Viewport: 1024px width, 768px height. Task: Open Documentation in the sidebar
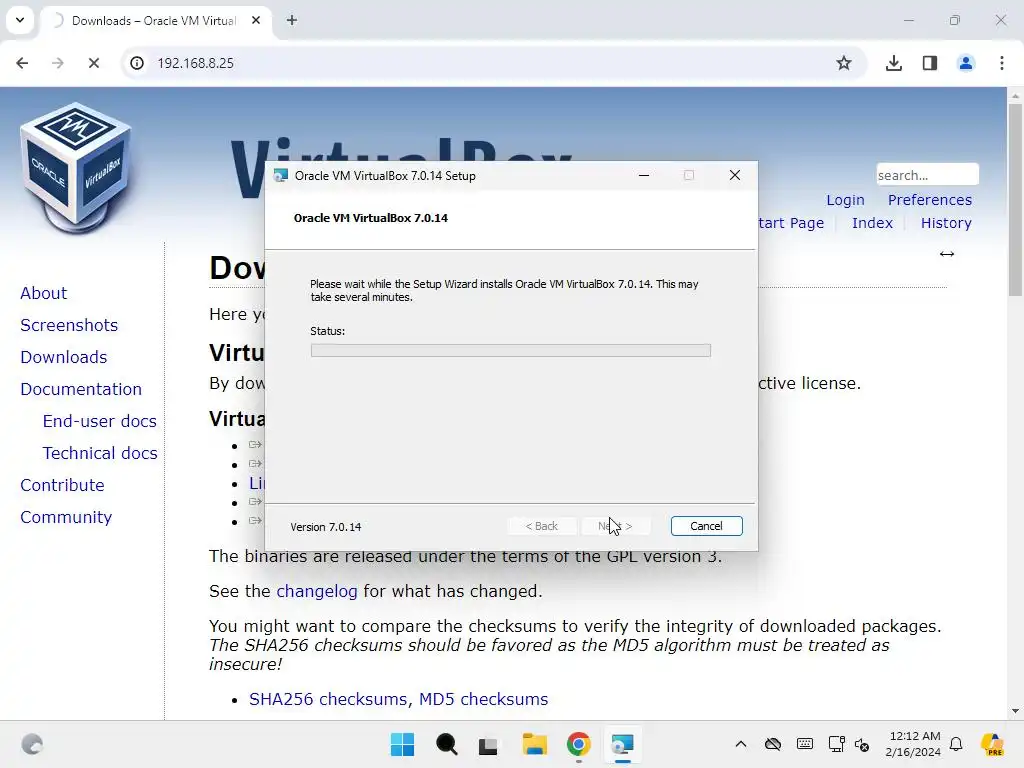(x=81, y=389)
